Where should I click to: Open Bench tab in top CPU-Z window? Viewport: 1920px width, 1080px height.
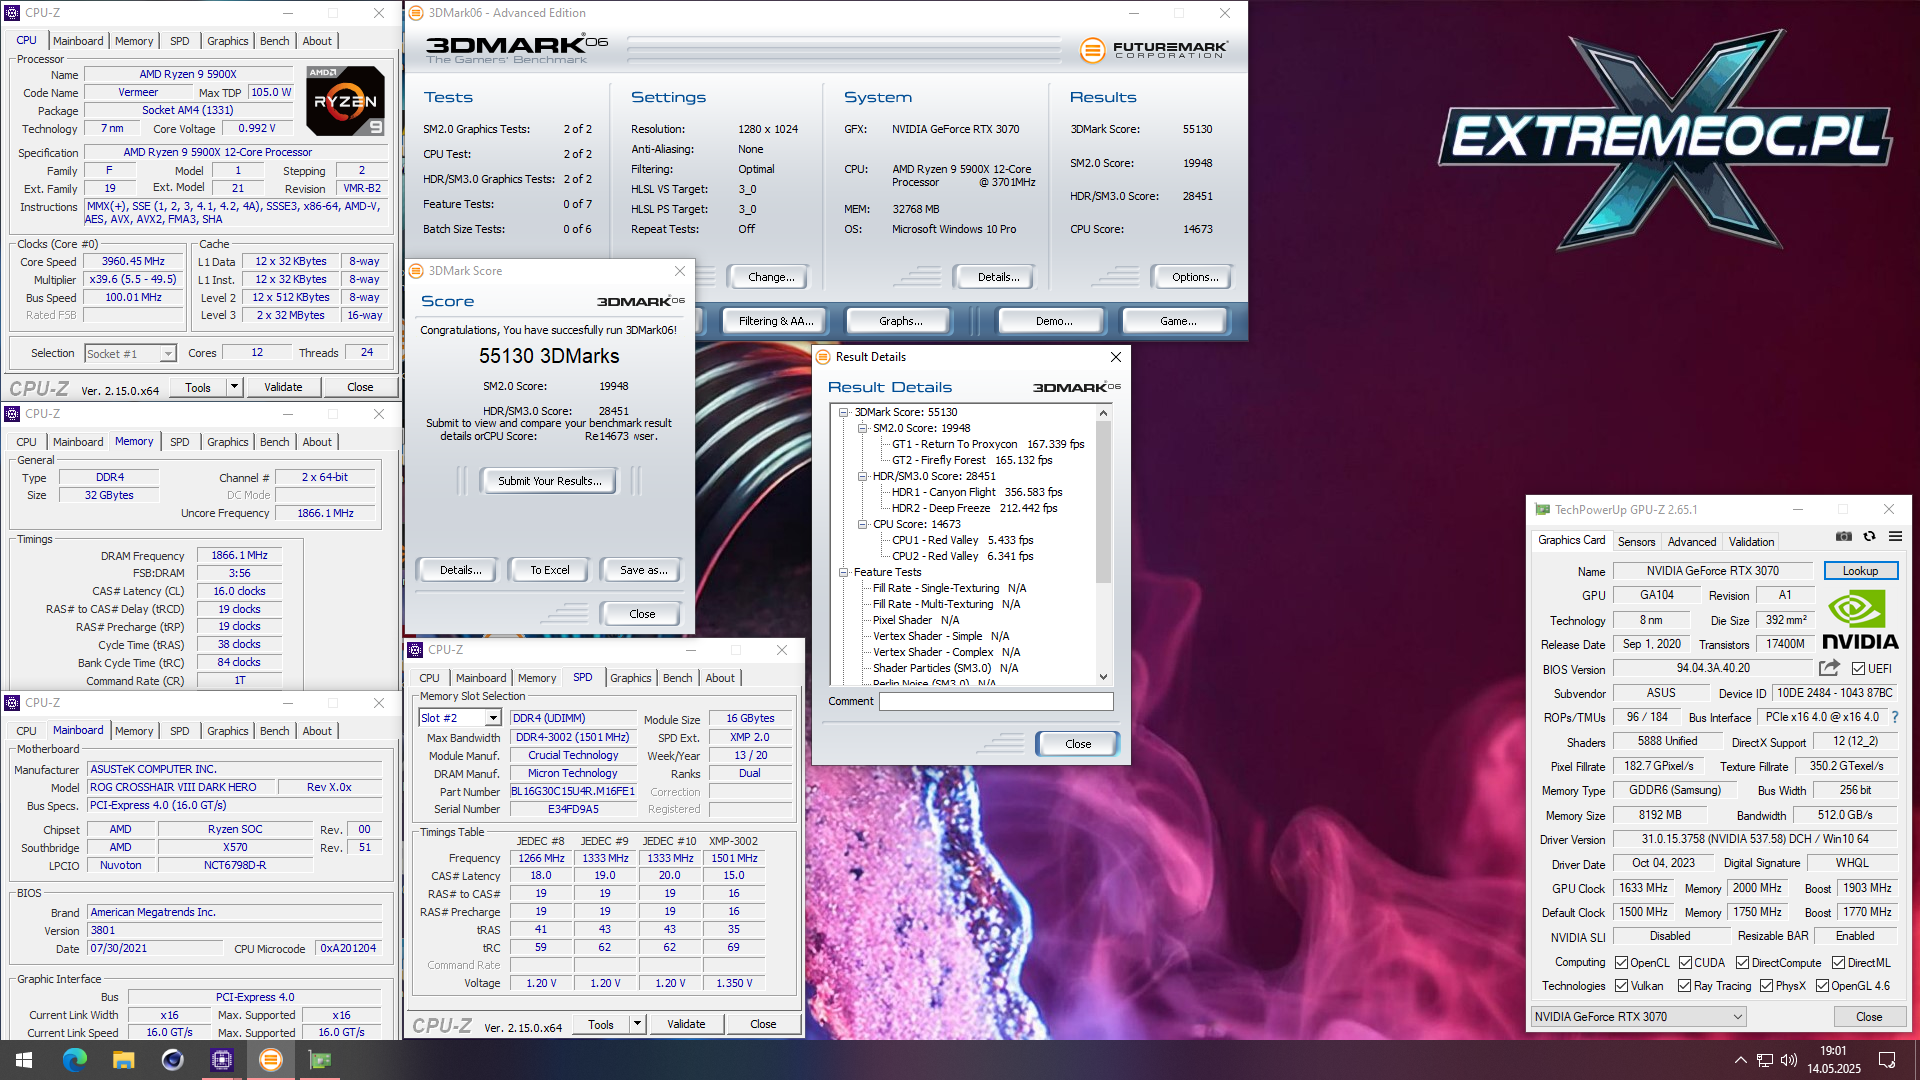(x=274, y=41)
